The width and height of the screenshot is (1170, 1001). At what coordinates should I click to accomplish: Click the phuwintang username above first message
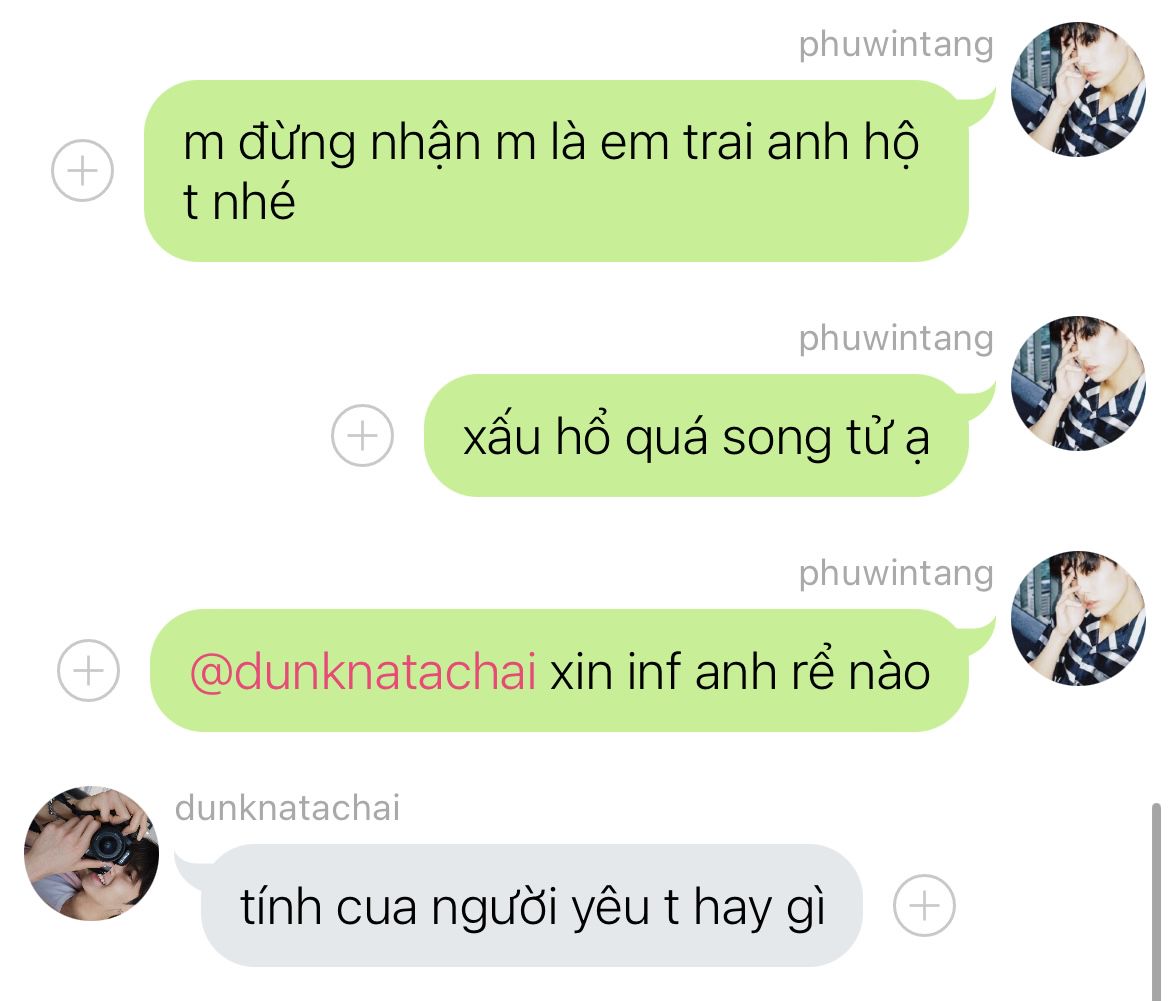(895, 45)
